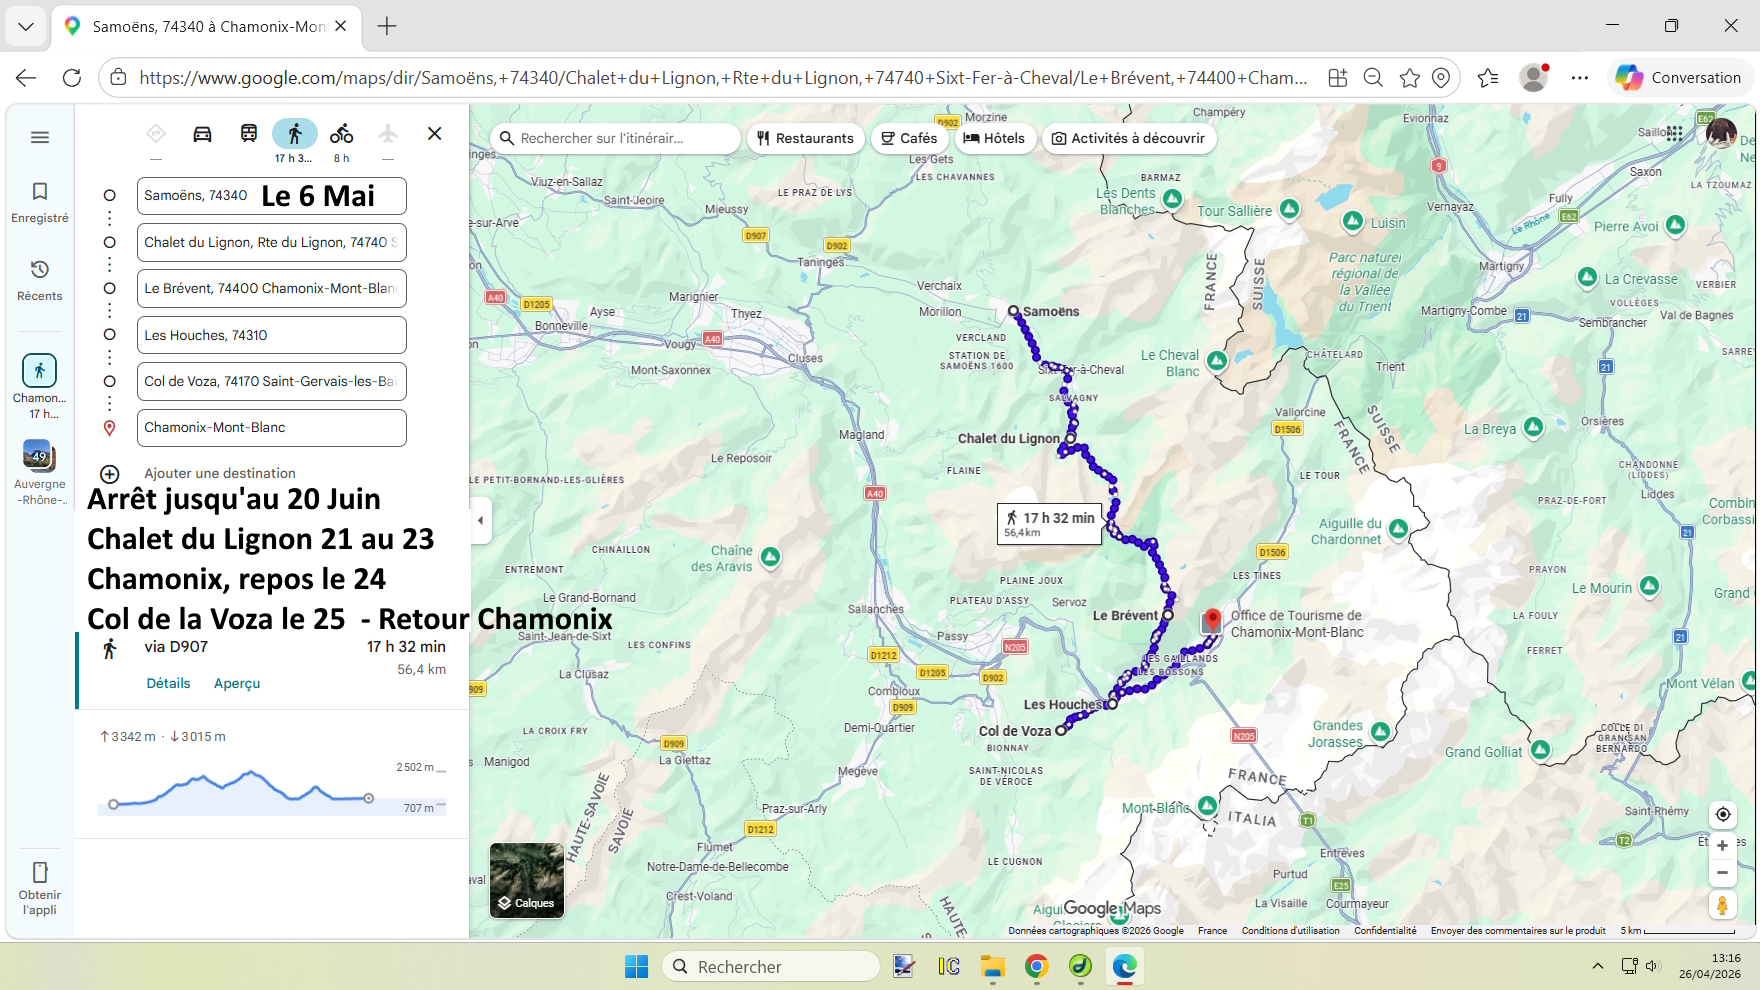Show my current location on the map
The width and height of the screenshot is (1760, 990).
1722,814
